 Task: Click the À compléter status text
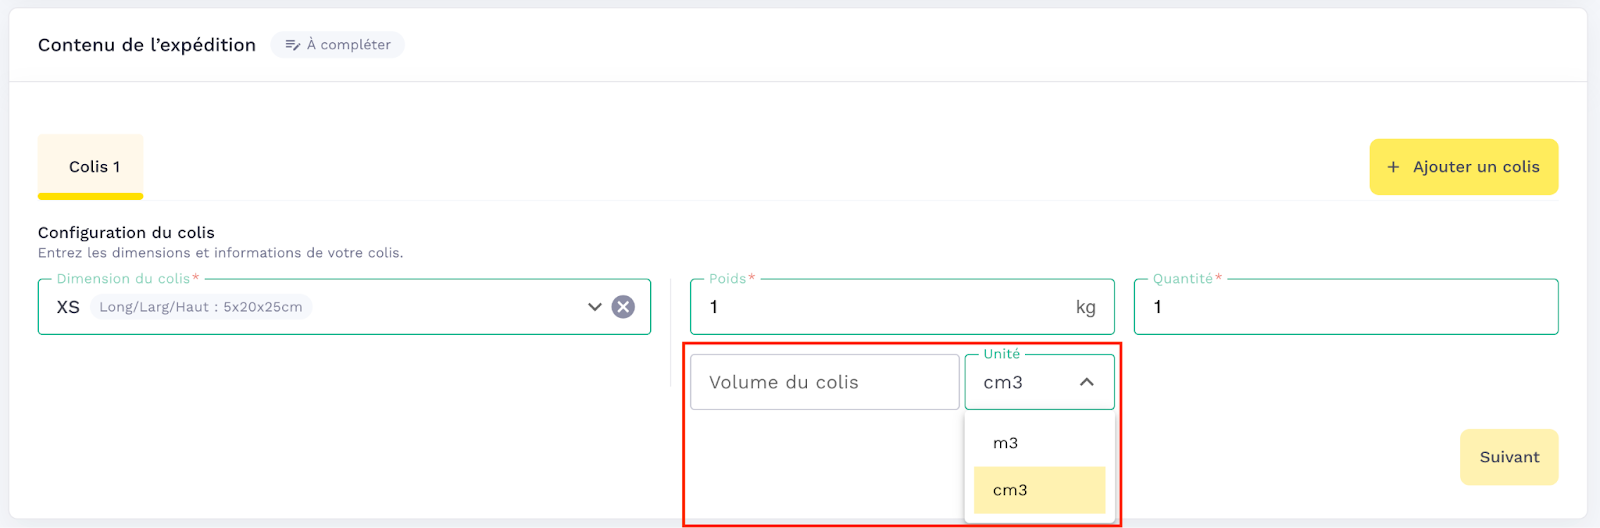click(349, 45)
